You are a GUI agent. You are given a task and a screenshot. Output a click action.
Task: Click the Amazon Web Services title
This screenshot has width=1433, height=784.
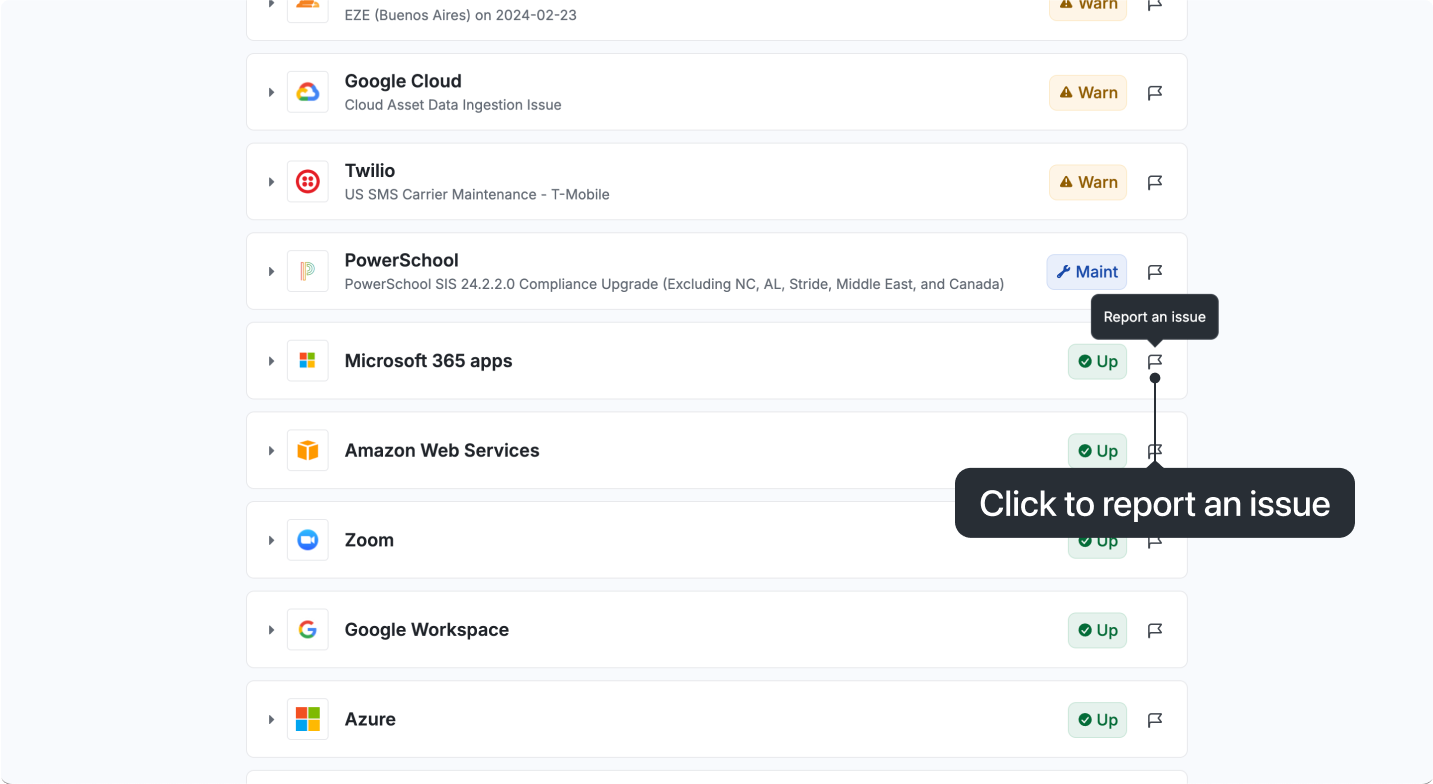442,451
